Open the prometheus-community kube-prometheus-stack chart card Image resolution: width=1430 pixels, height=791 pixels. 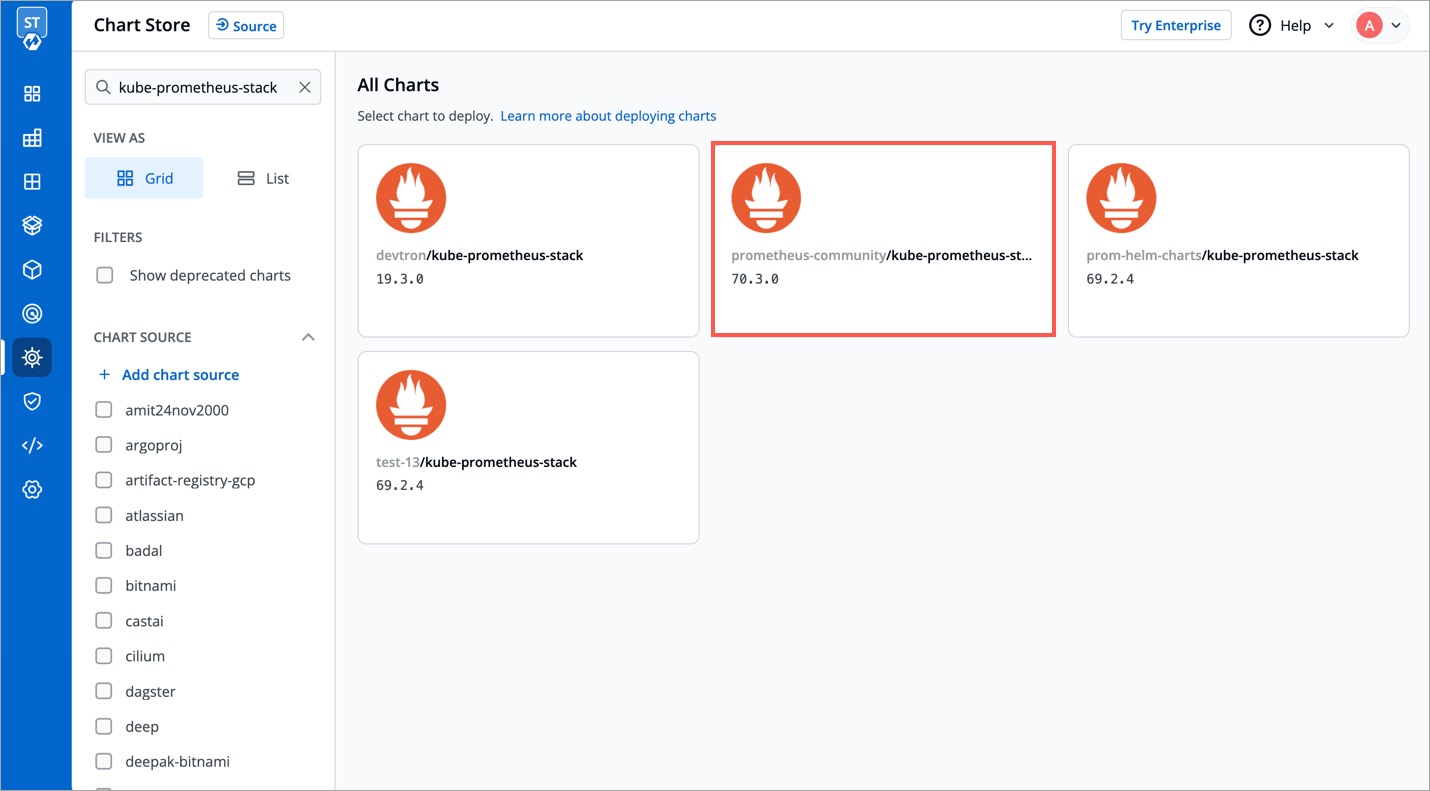883,240
